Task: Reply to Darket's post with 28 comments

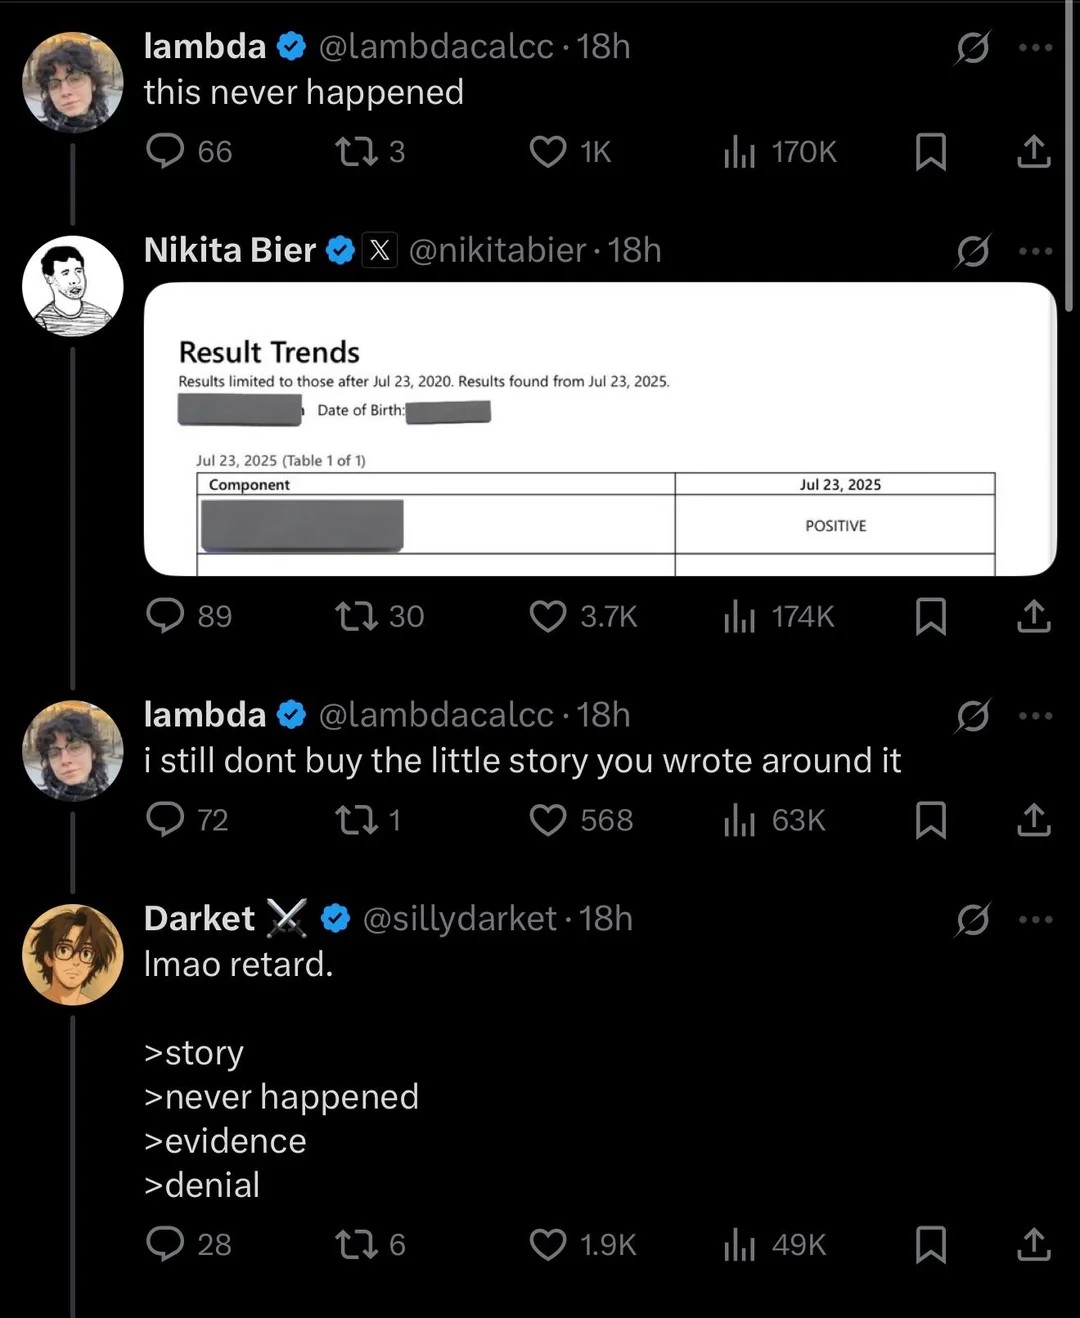Action: tap(165, 1244)
